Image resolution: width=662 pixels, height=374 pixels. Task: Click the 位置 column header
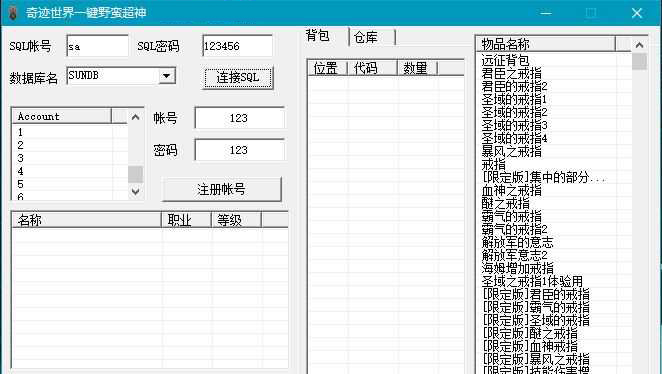pos(327,68)
